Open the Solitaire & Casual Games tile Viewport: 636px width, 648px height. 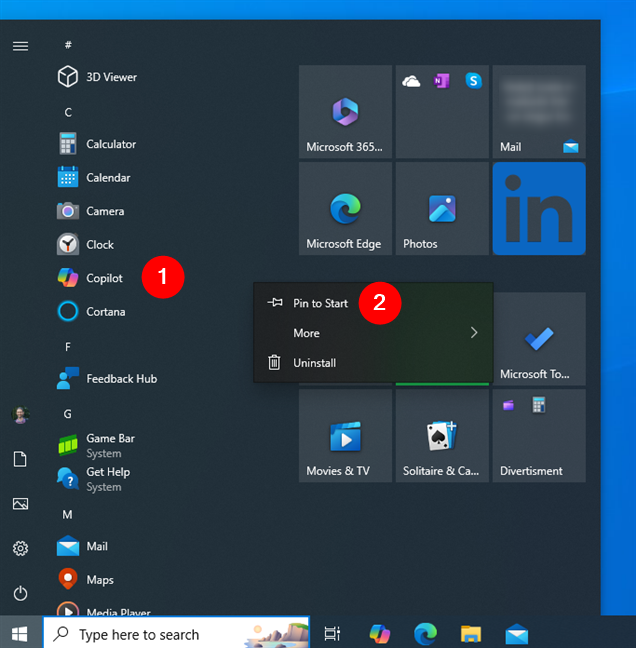click(x=442, y=436)
